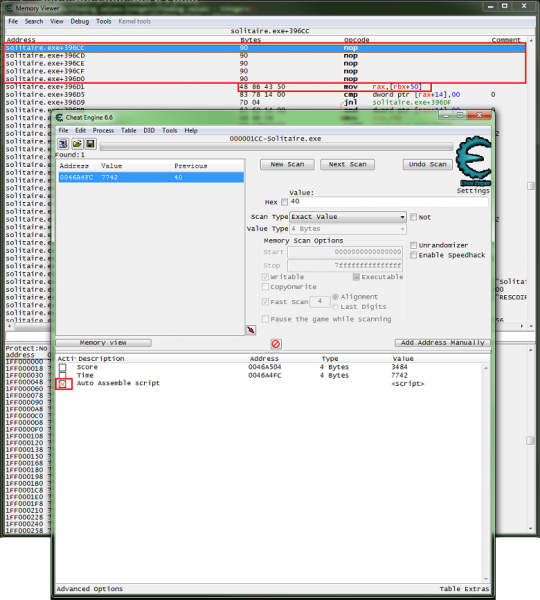Open Cheat Engine Edit menu

click(x=80, y=130)
